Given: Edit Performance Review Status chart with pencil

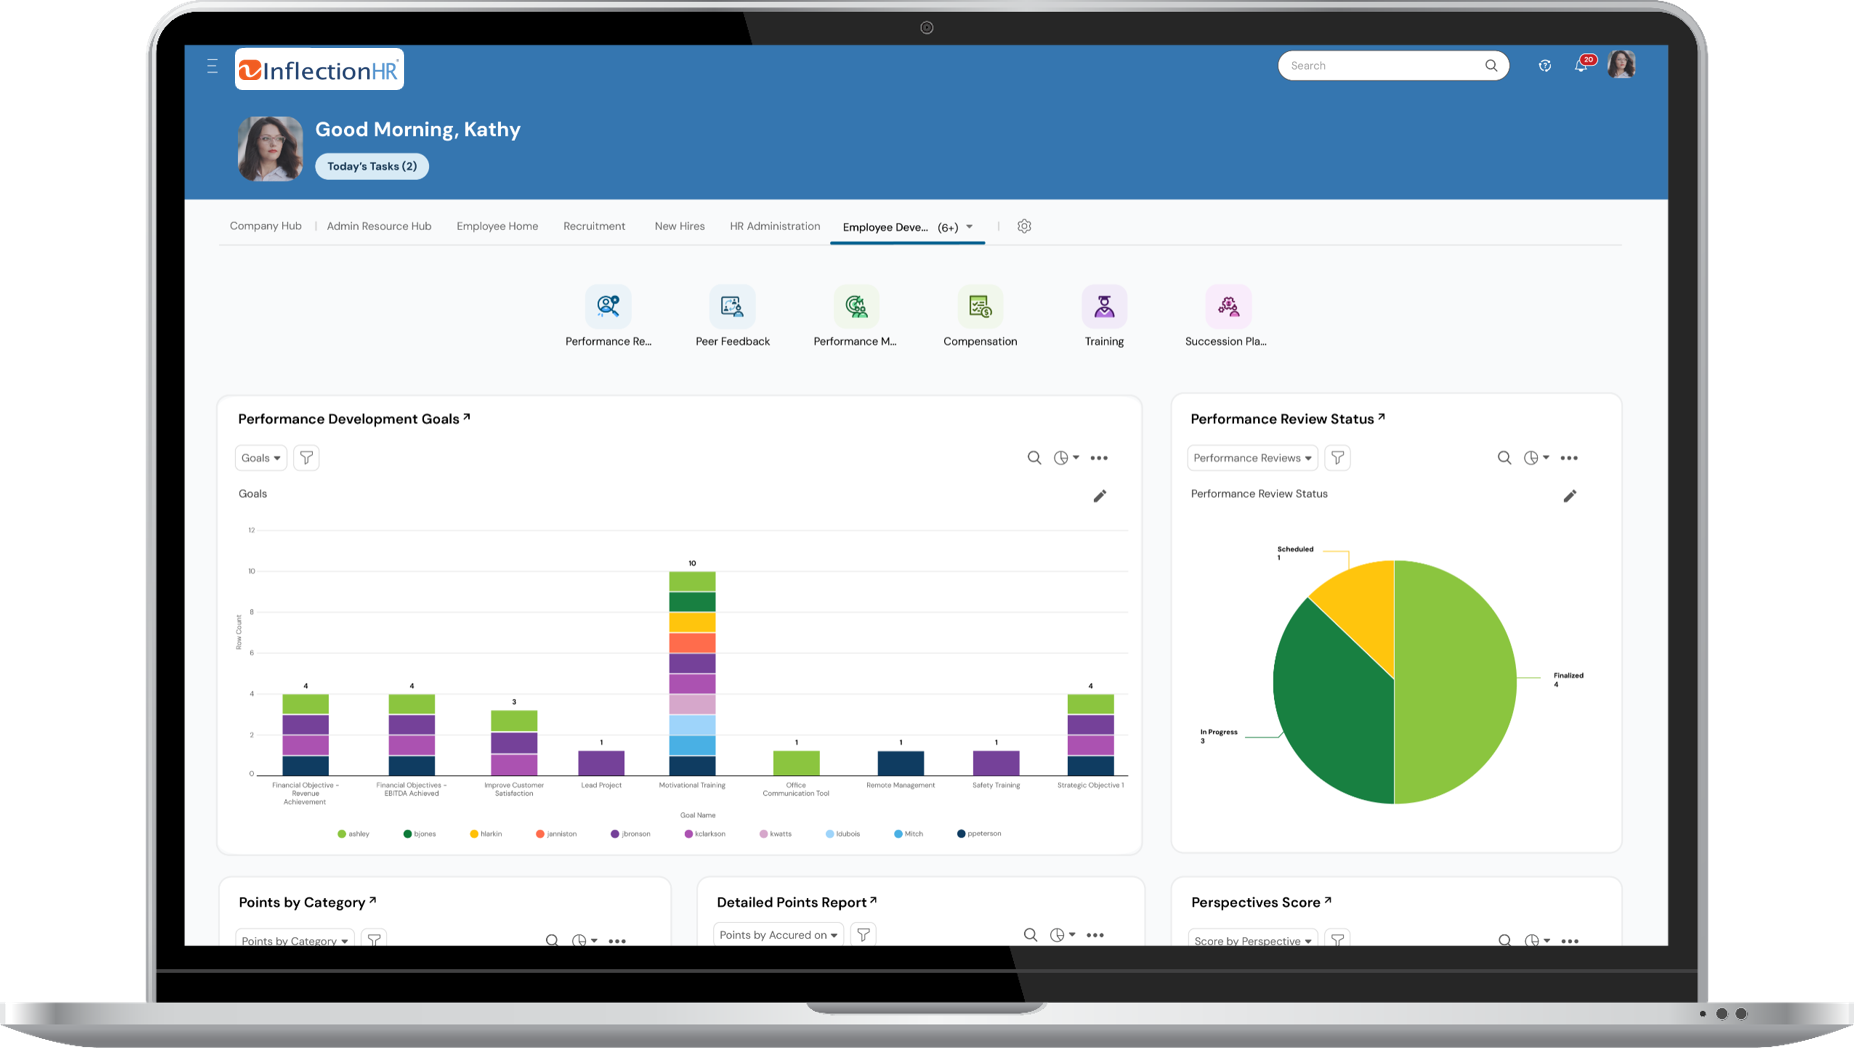Looking at the screenshot, I should tap(1570, 496).
